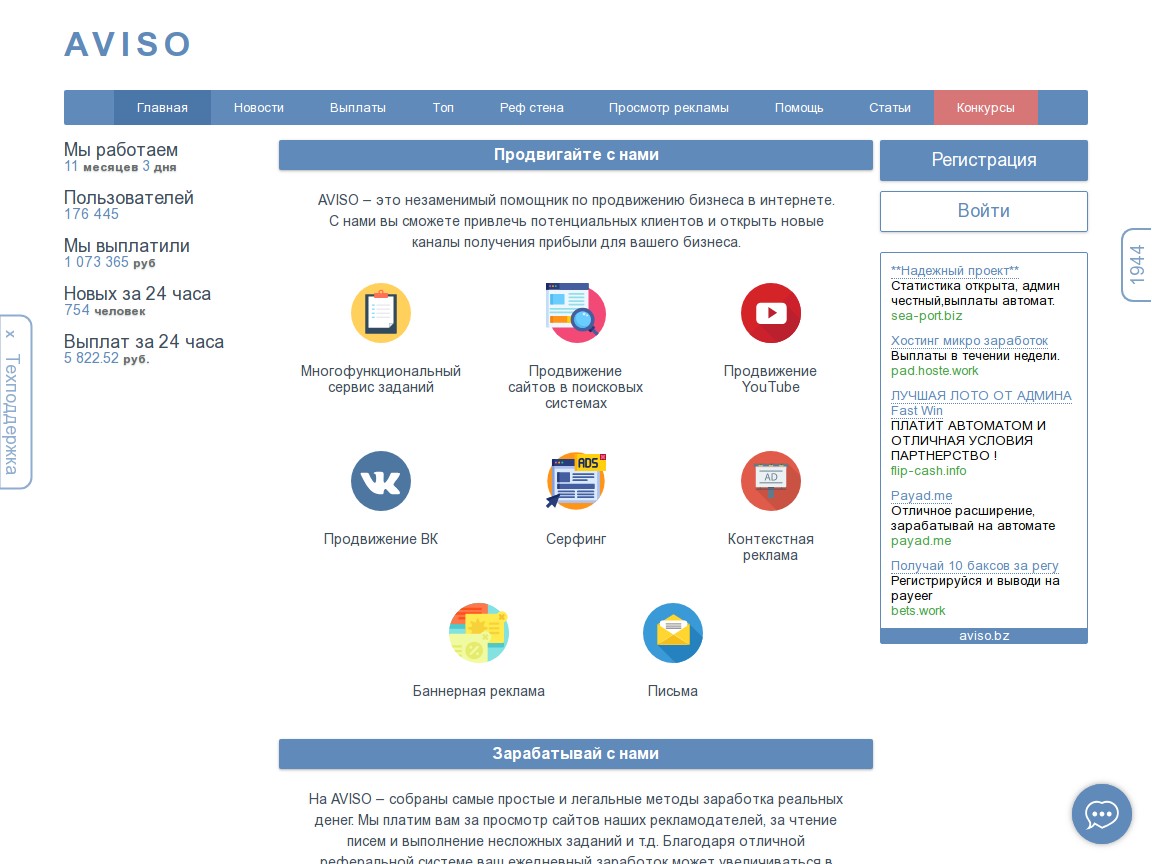
Task: Open the YouTube promotion icon
Action: tap(771, 313)
